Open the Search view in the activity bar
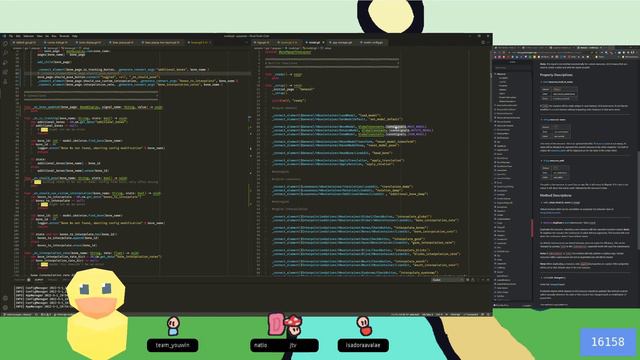 click(5, 53)
